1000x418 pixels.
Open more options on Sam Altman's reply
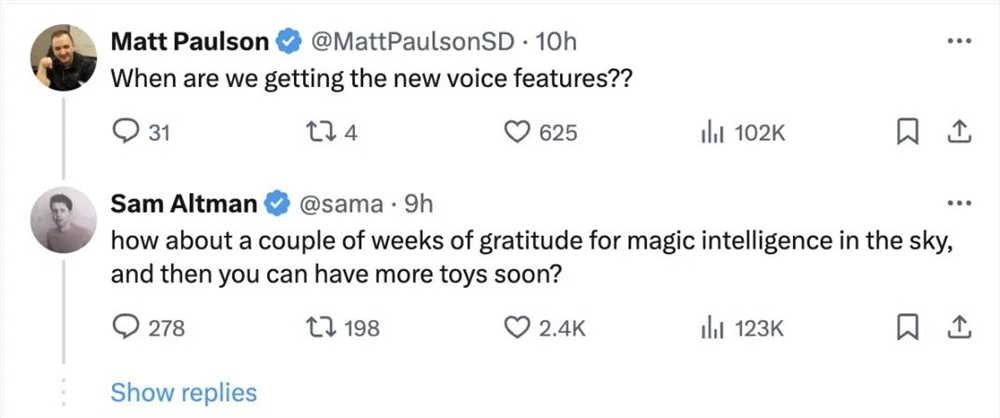click(958, 204)
